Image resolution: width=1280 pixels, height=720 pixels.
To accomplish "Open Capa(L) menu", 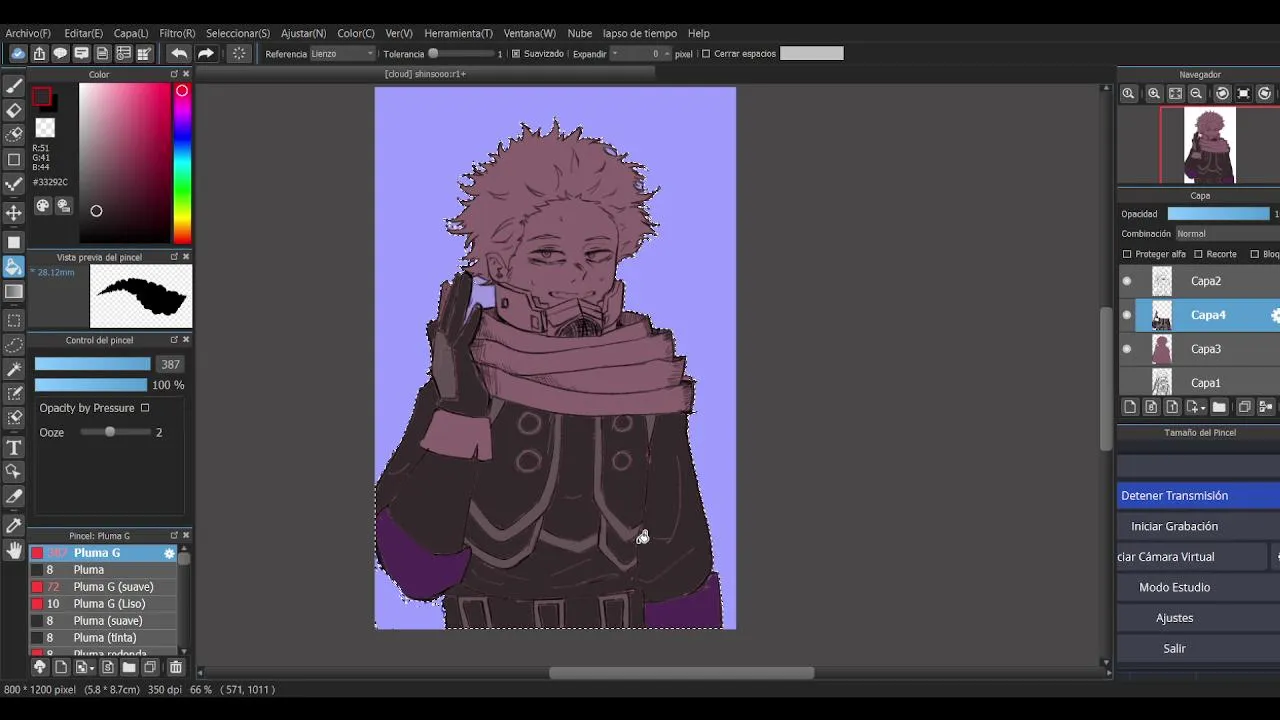I will click(x=131, y=33).
